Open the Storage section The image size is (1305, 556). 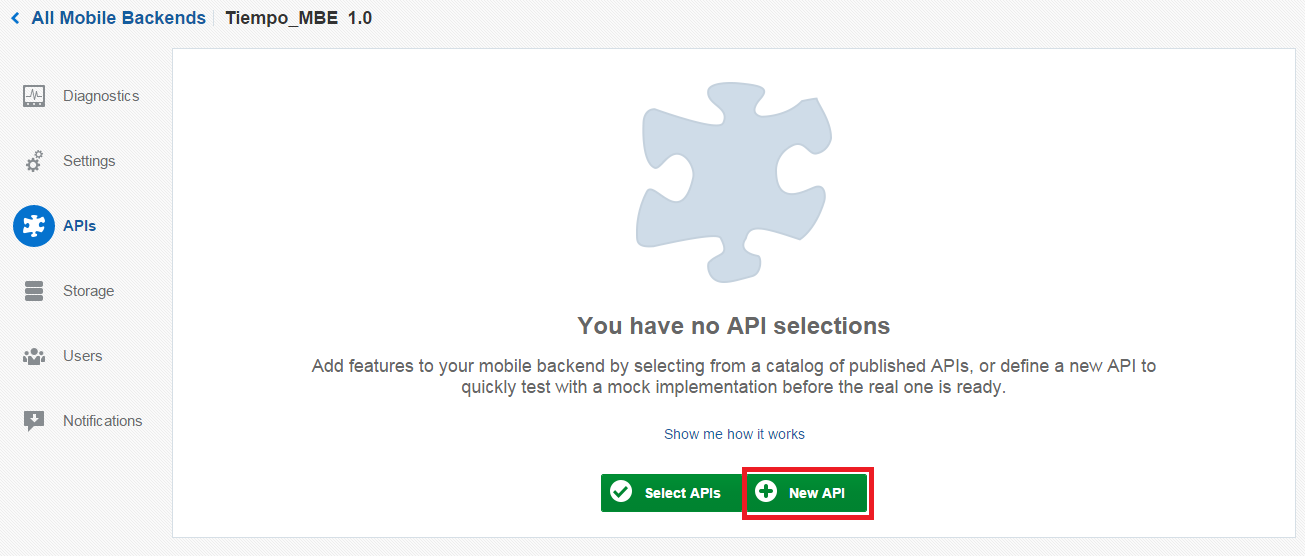click(x=88, y=291)
